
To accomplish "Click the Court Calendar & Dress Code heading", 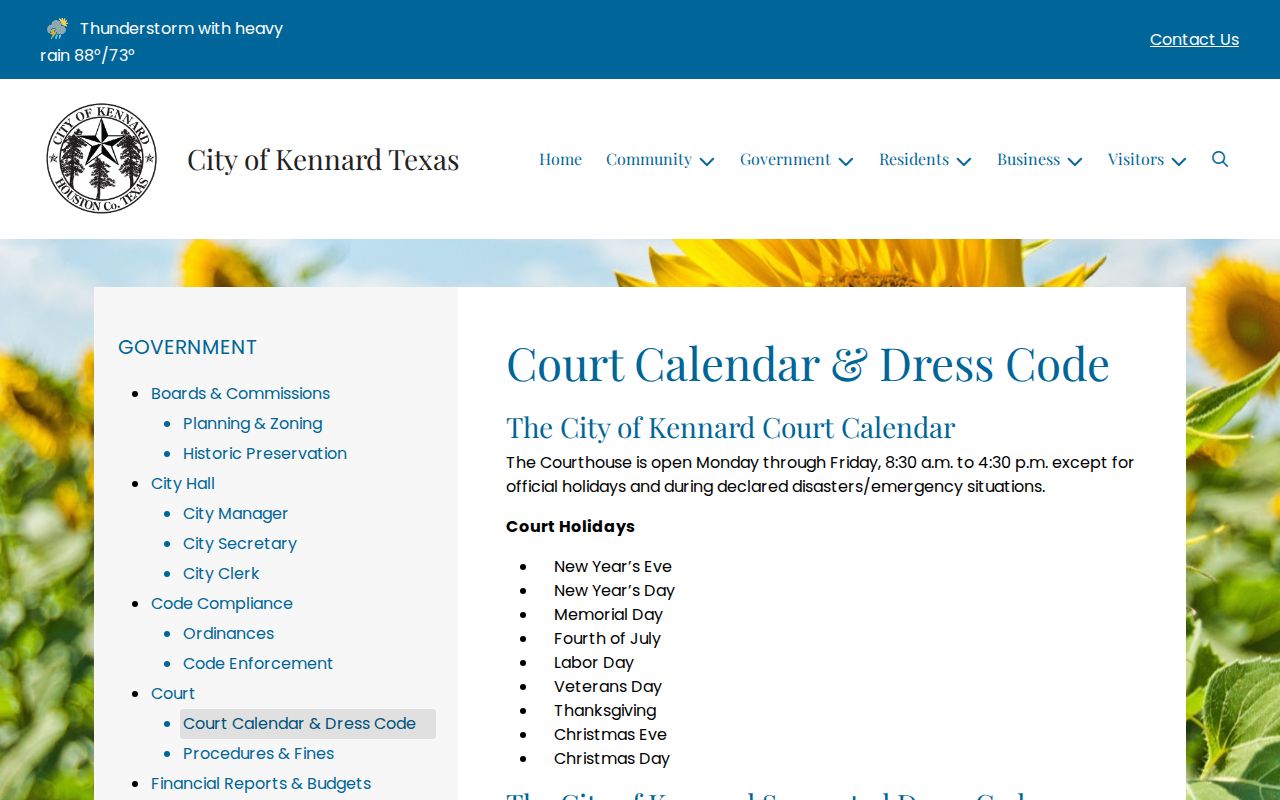I will (x=808, y=363).
